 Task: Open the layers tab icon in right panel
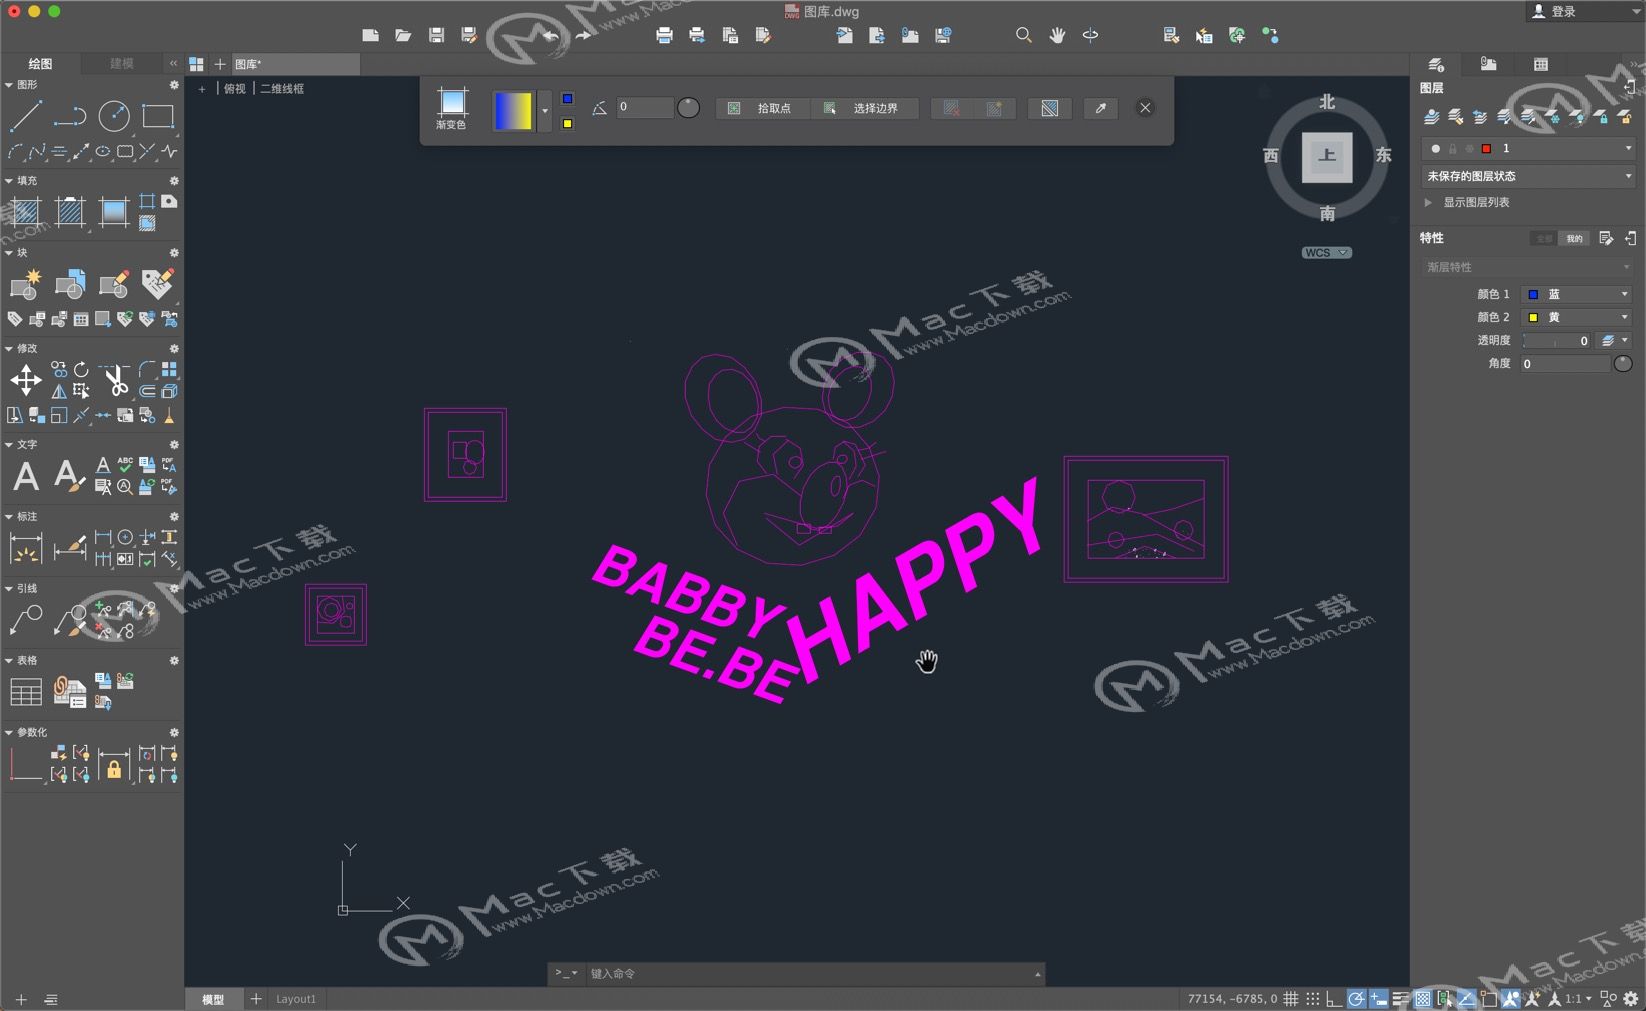1435,64
